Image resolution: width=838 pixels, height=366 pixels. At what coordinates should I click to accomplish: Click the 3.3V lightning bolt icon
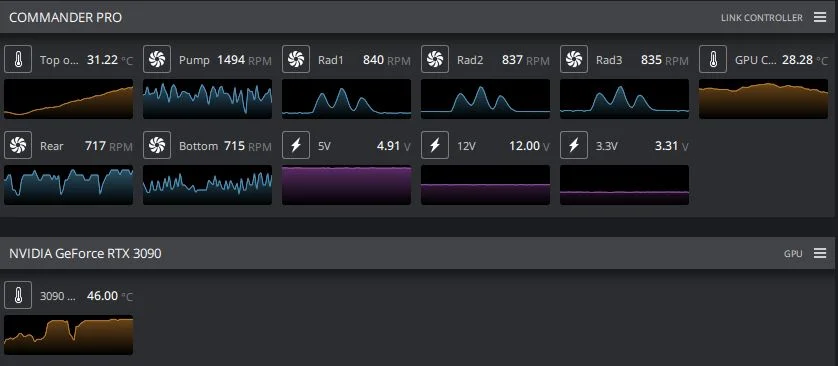[x=574, y=145]
